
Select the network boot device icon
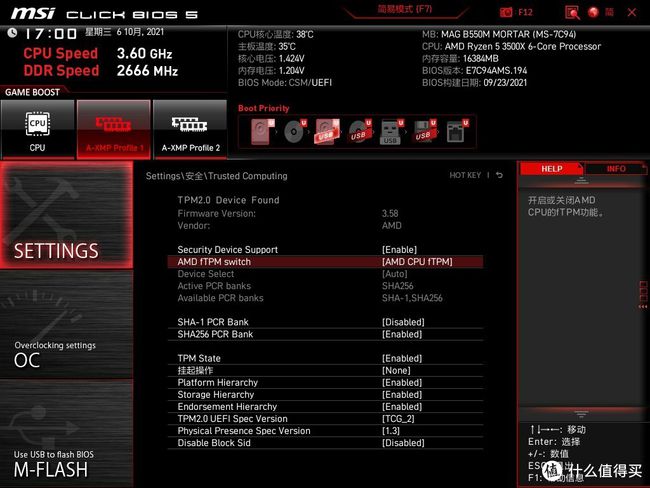point(457,131)
